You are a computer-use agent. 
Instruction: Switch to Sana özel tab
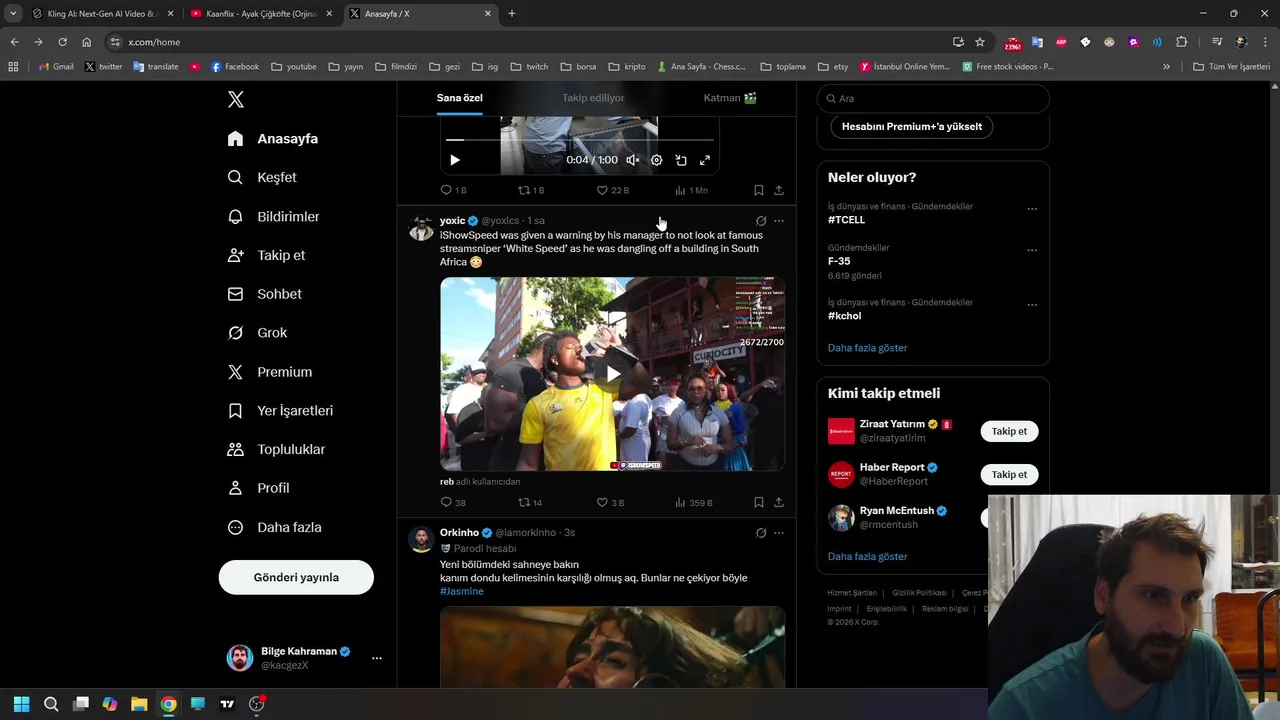tap(459, 98)
